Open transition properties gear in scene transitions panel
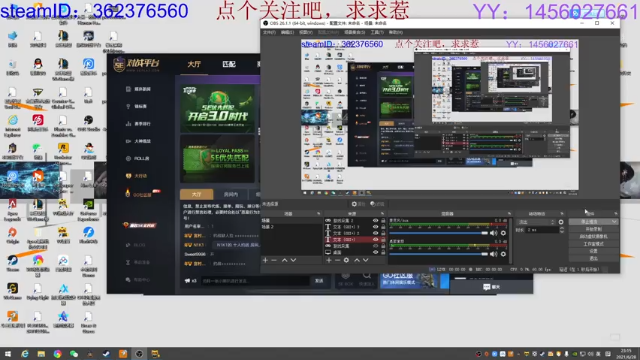Viewport: 640px width, 360px height. (561, 222)
